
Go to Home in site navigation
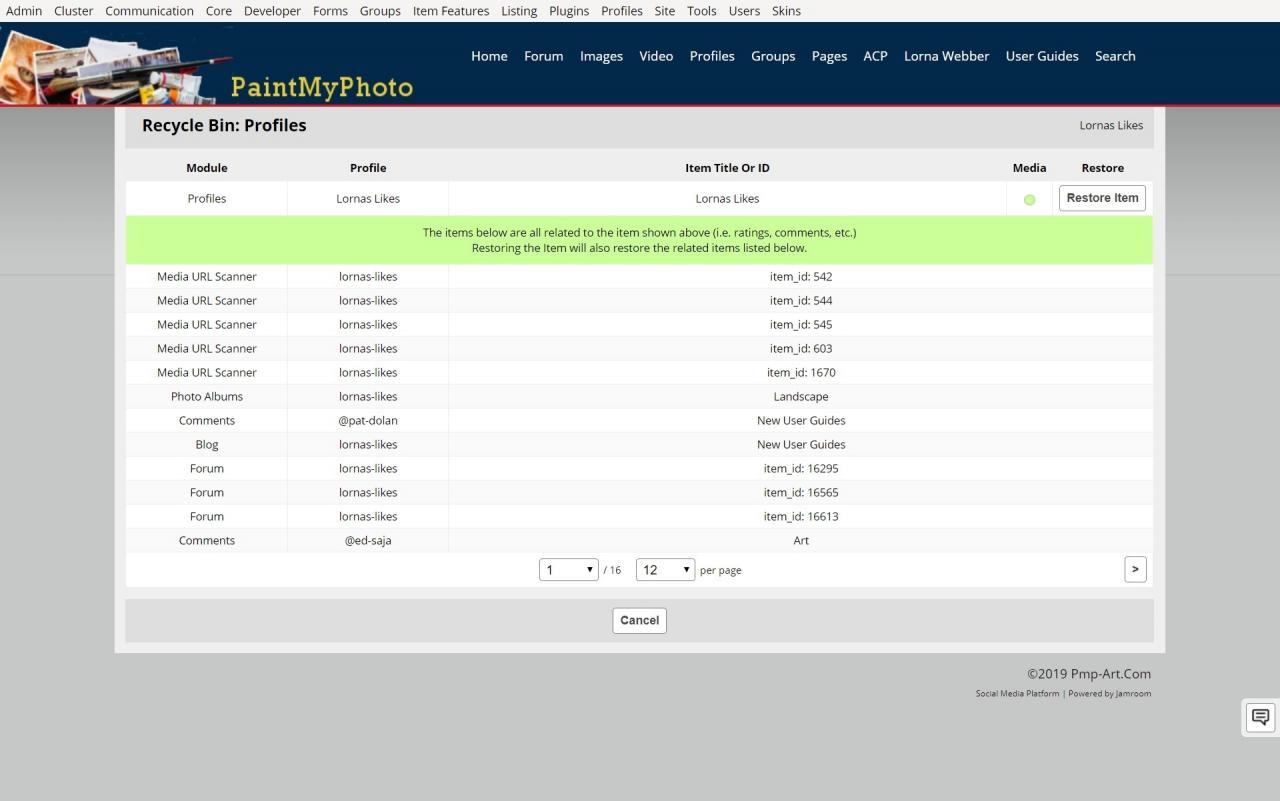point(489,56)
